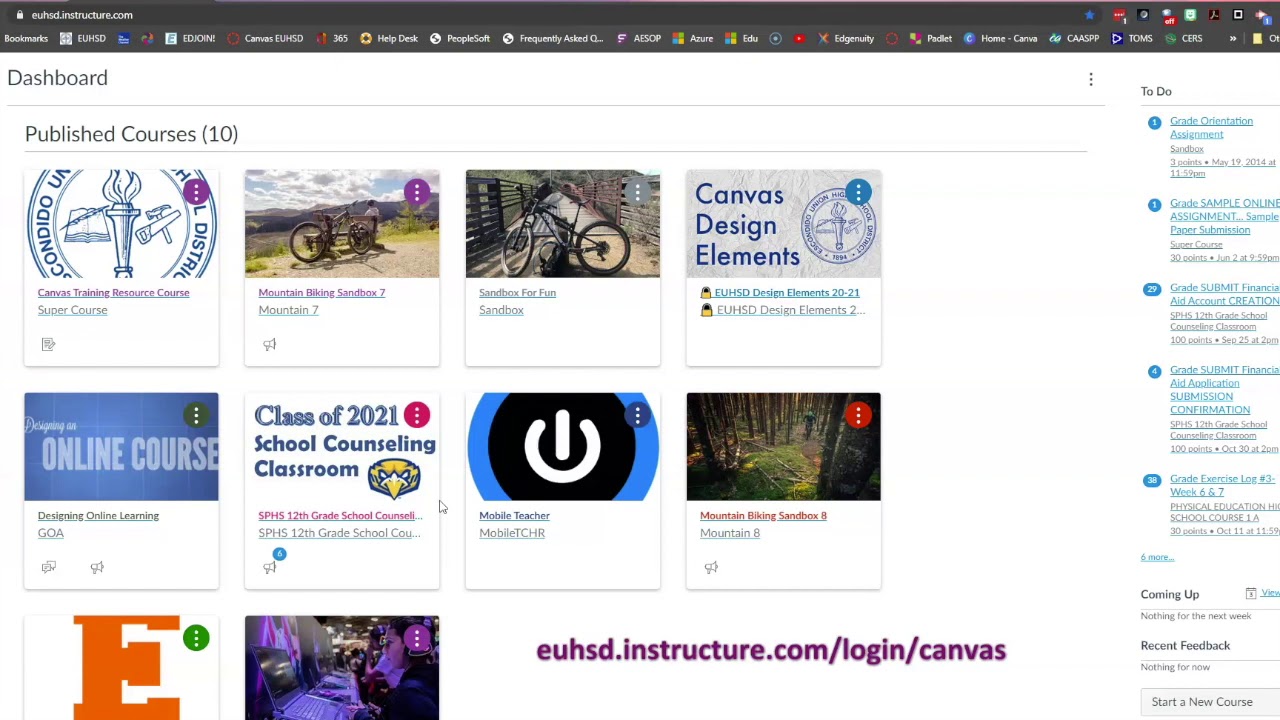This screenshot has height=720, width=1280.
Task: Open the EUHSD bookmark
Action: click(82, 38)
